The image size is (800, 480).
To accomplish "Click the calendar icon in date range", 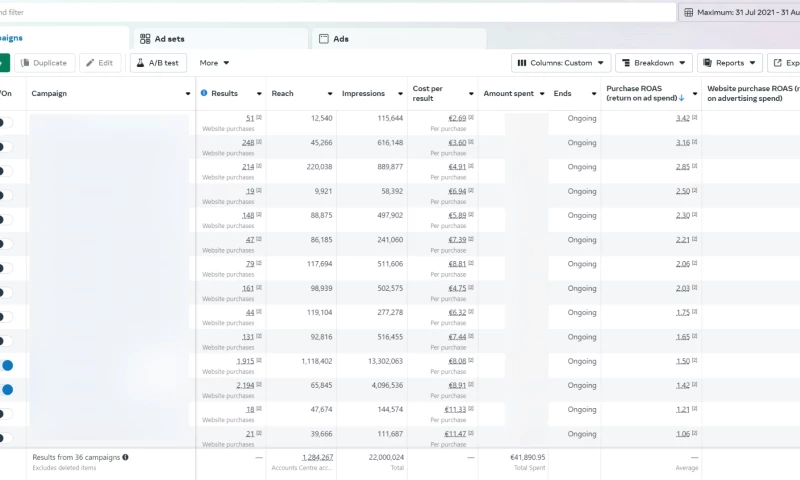I will tap(688, 13).
